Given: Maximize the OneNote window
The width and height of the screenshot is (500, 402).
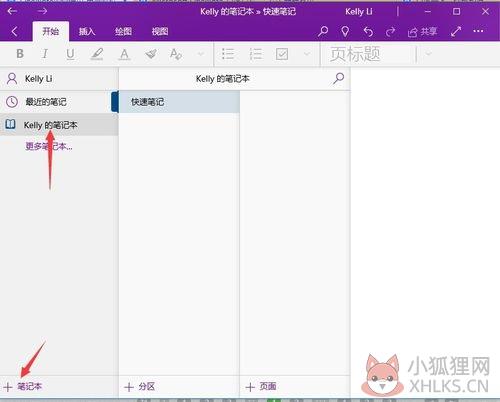Looking at the screenshot, I should [456, 12].
